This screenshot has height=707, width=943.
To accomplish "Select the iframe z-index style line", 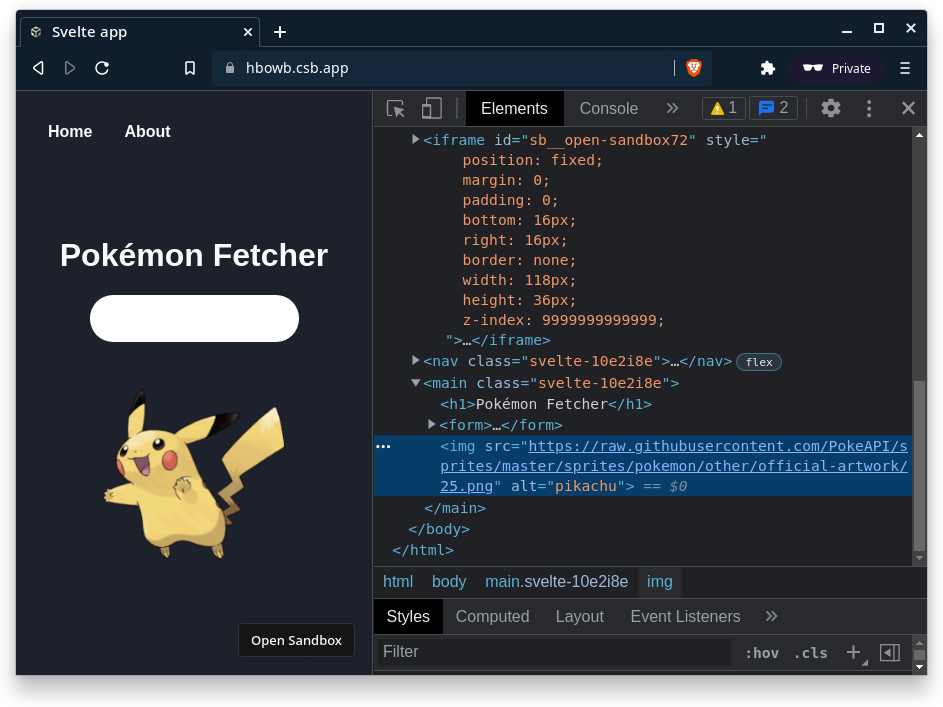I will click(563, 320).
